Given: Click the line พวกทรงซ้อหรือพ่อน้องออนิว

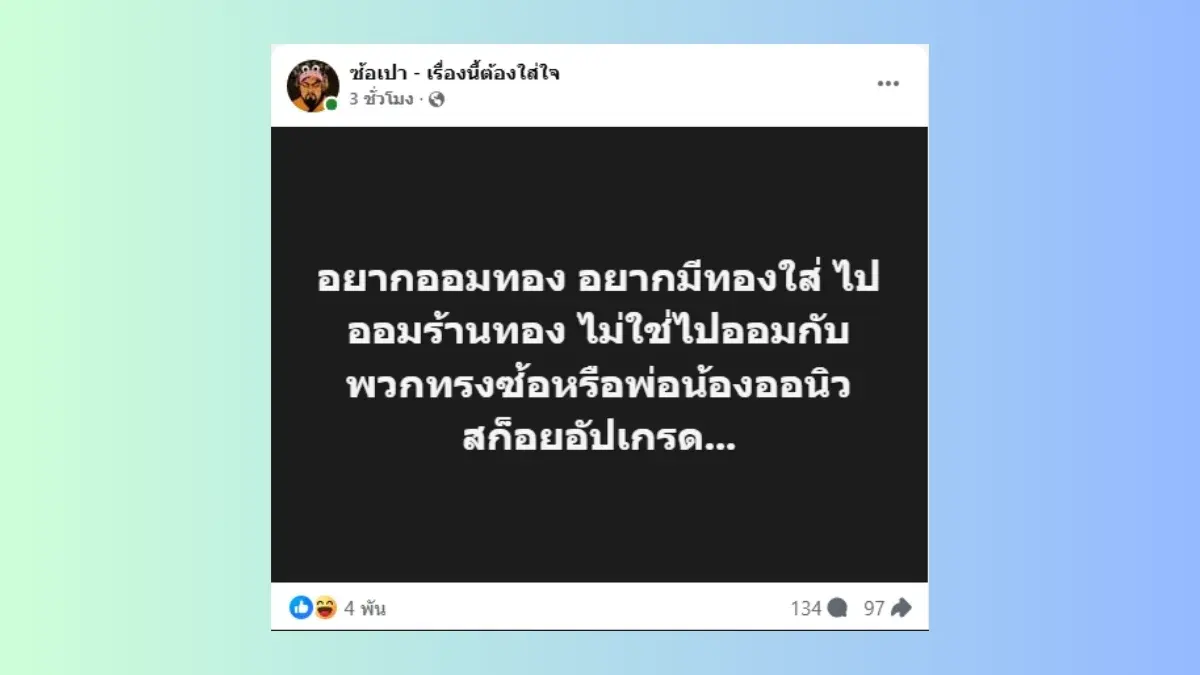Looking at the screenshot, I should [599, 386].
